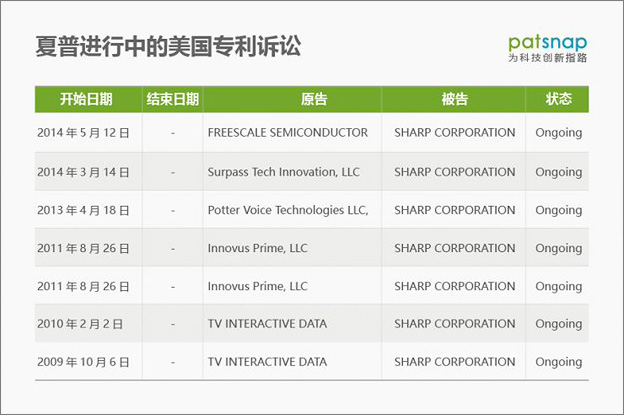Click Ongoing status in FREESCALE row
This screenshot has height=415, width=624.
point(559,133)
